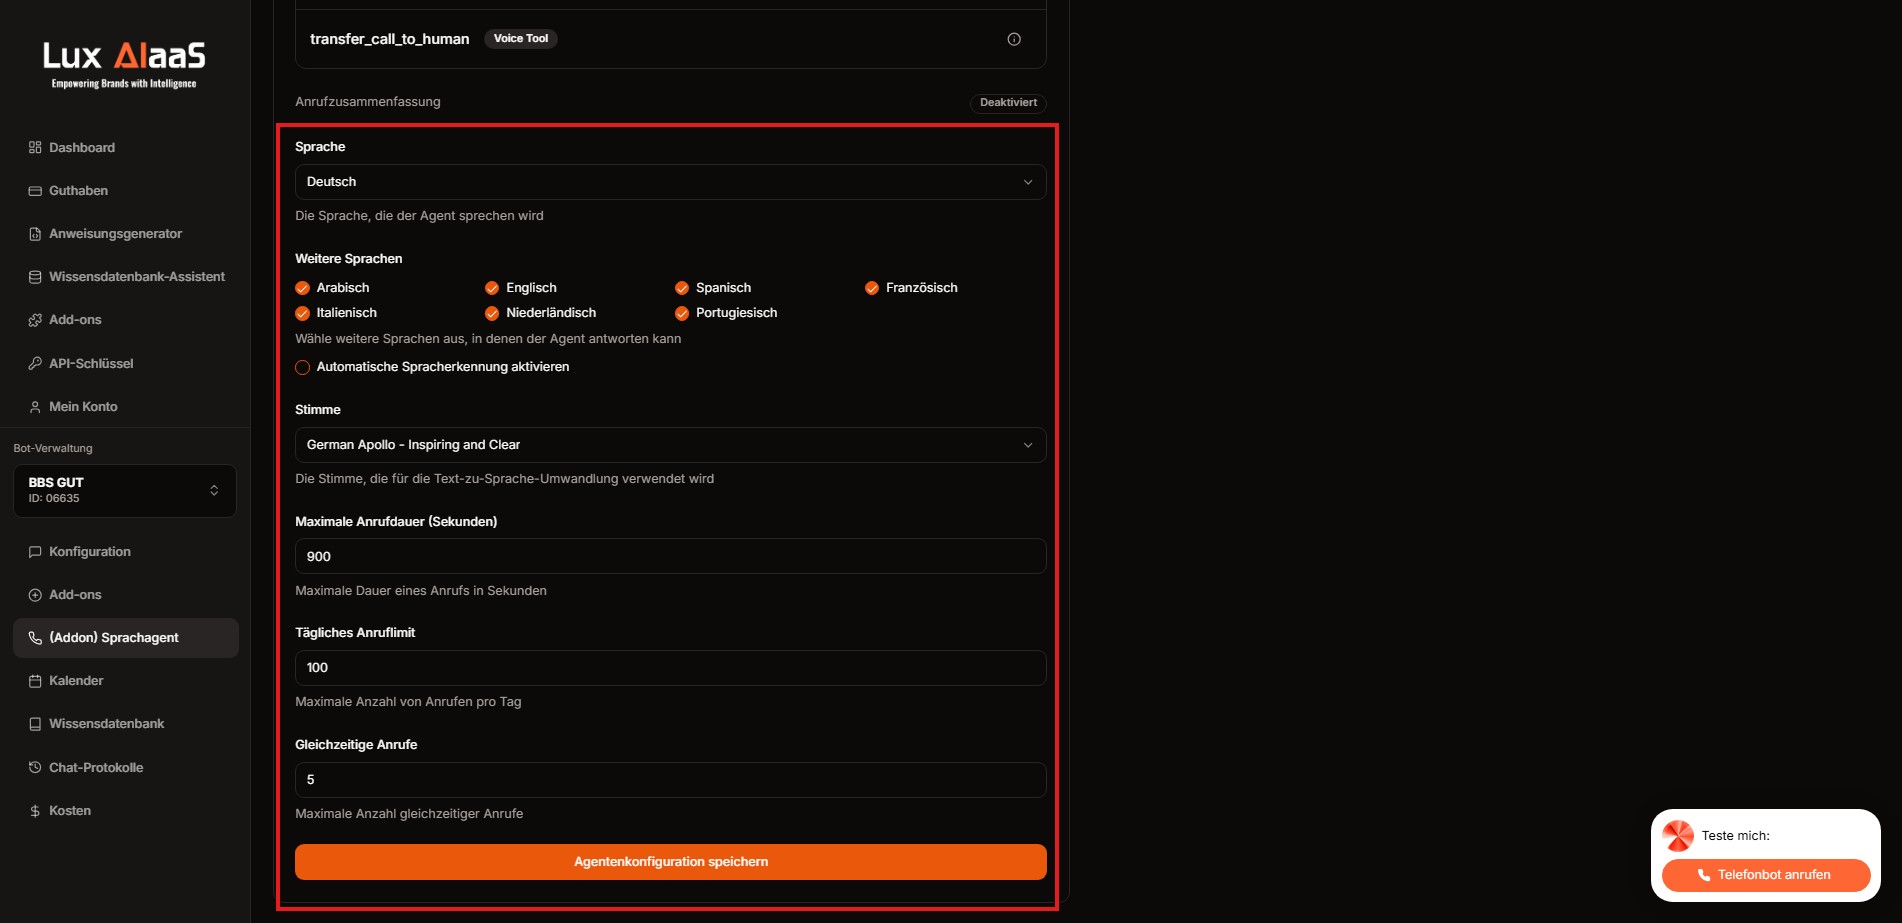Toggle the Deaktiviert Anrufzusammenfassung badge
Screen dimensions: 1902x923
[1008, 103]
